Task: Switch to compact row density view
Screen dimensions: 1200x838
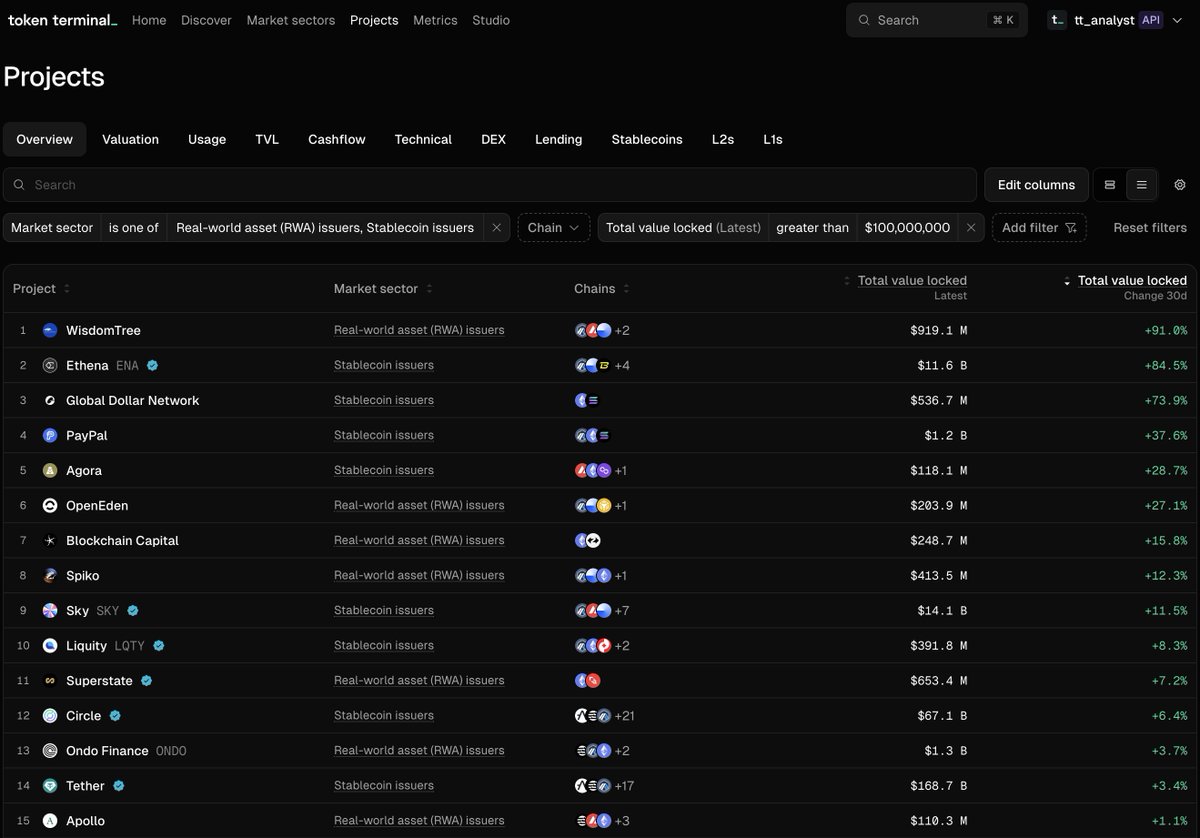Action: coord(1141,185)
